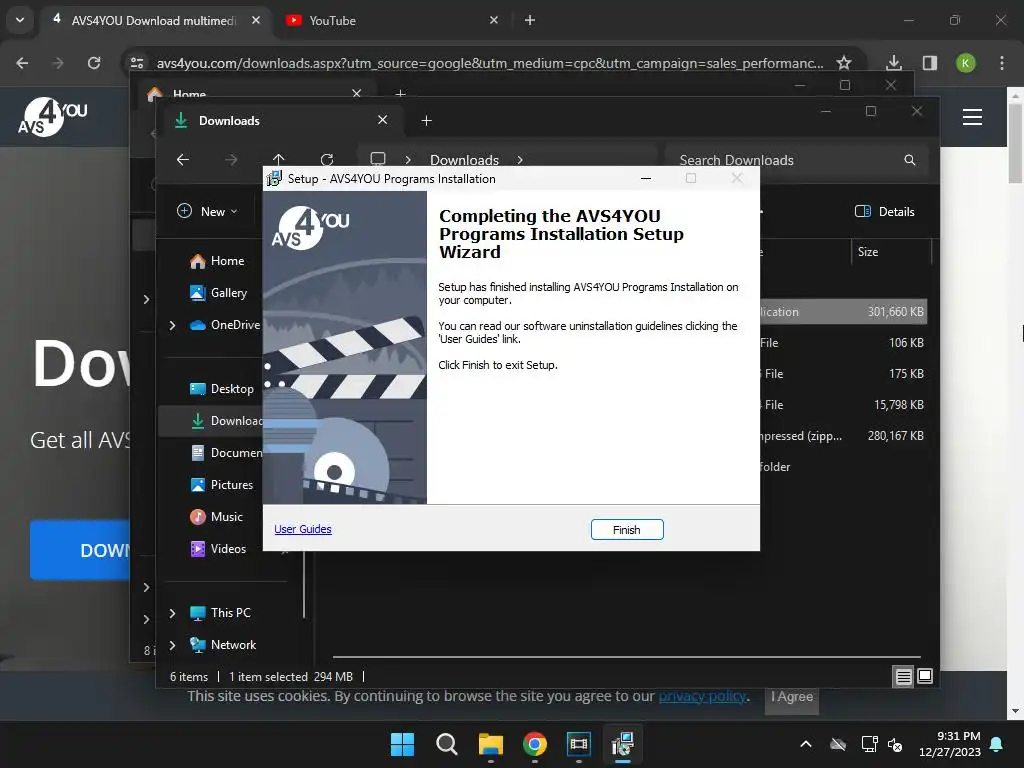Viewport: 1024px width, 768px height.
Task: Select the compressed file sized 280,167 KB
Action: (843, 436)
